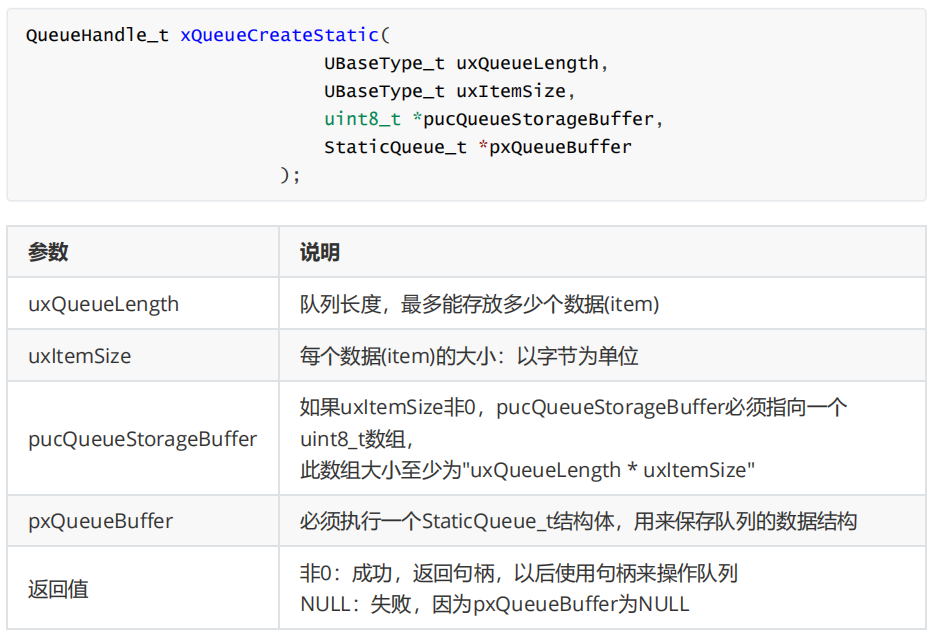Screen dimensions: 929x640
Task: Click the QueueHandle_t return type
Action: (97, 35)
